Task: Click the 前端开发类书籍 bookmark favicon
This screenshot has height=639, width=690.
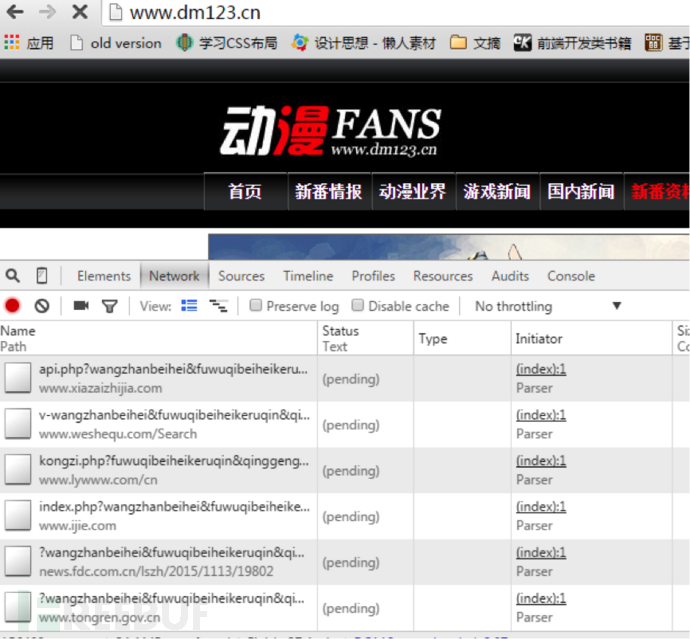Action: point(522,43)
